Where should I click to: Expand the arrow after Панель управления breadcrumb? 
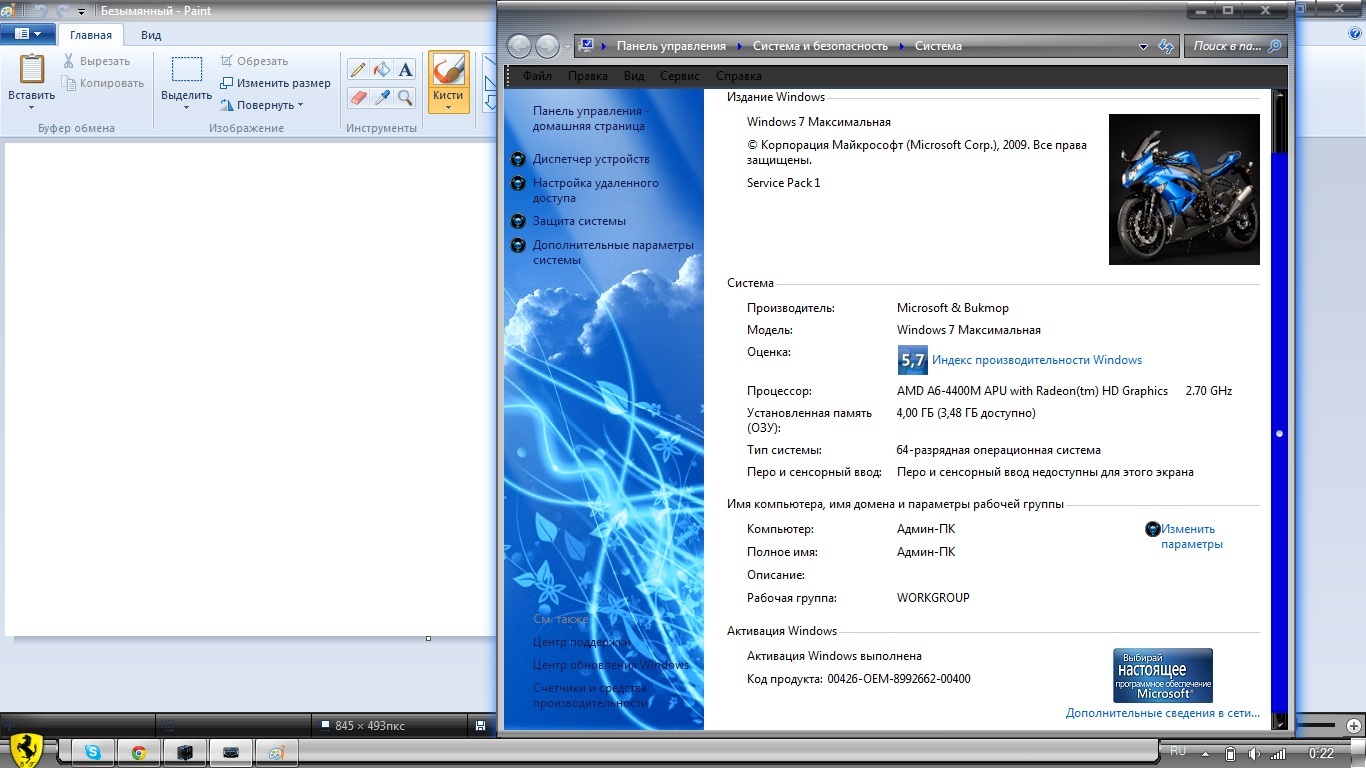click(x=739, y=46)
